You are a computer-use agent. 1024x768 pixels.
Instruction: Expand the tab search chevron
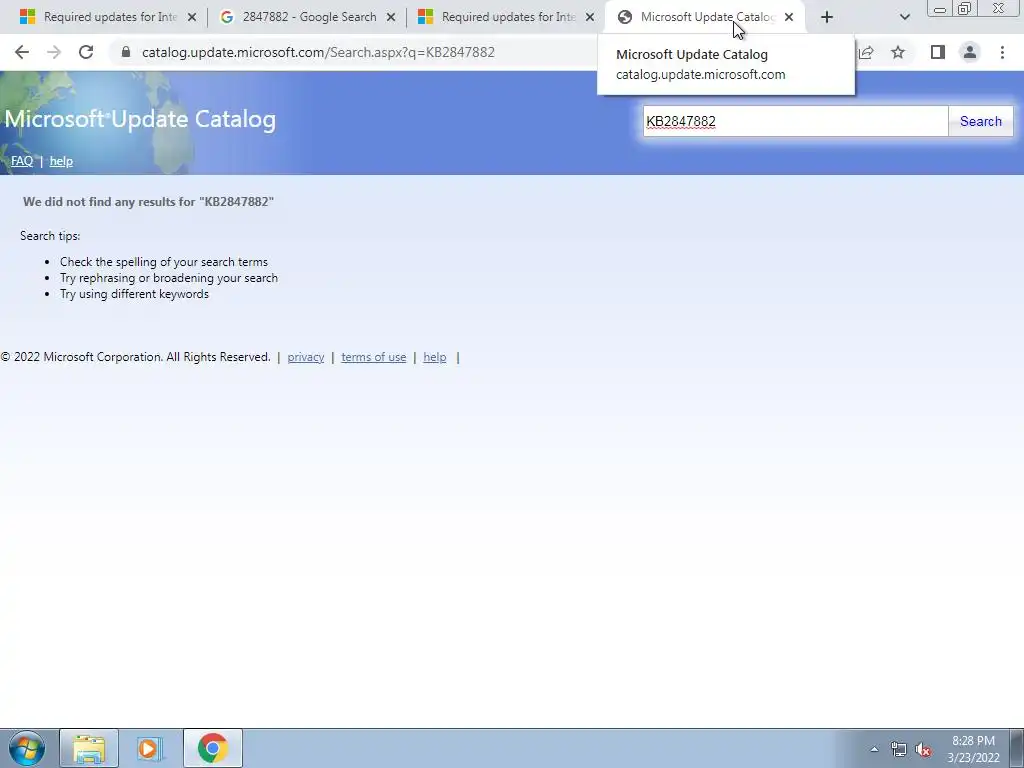(x=904, y=17)
